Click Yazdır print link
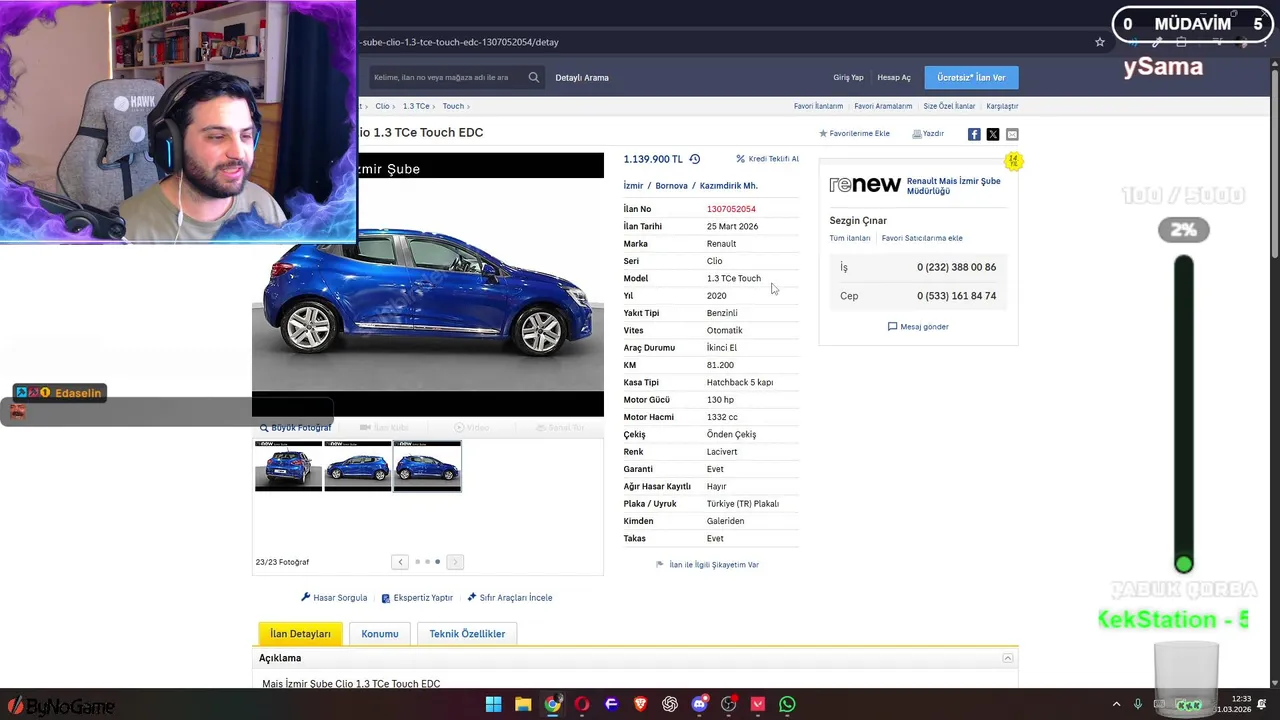 pyautogui.click(x=928, y=133)
